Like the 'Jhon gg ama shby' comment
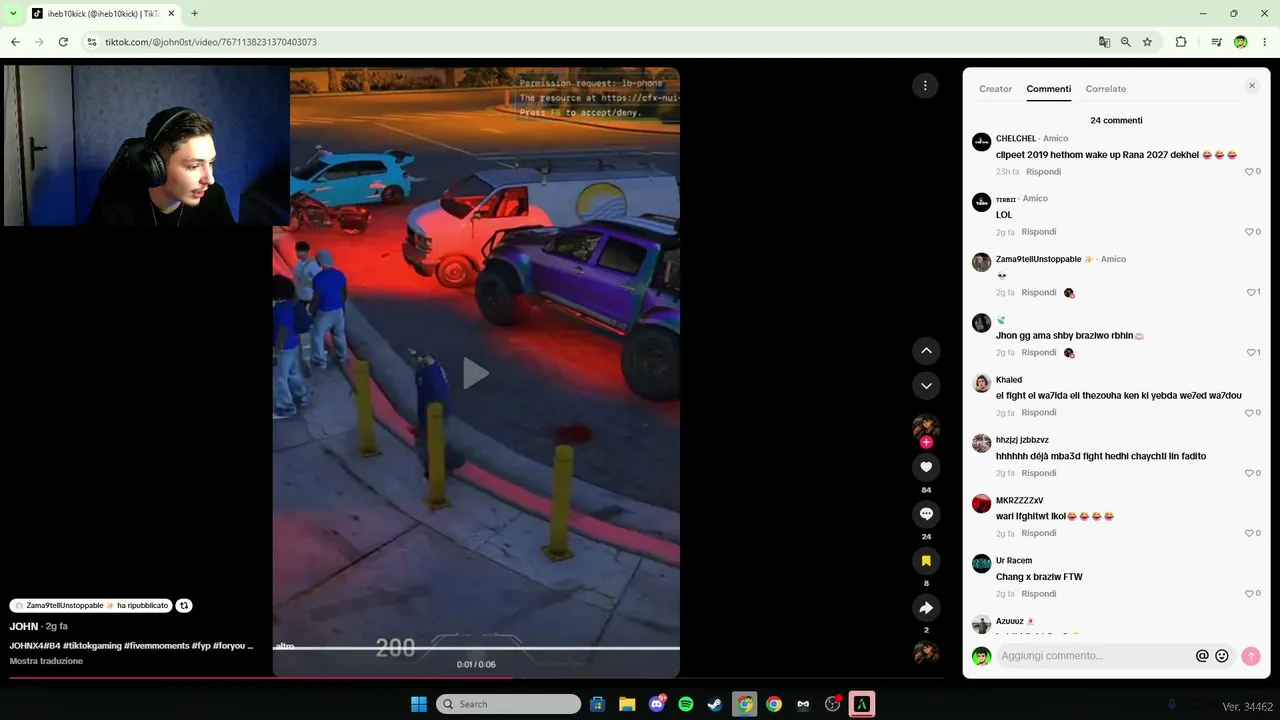 [1250, 353]
